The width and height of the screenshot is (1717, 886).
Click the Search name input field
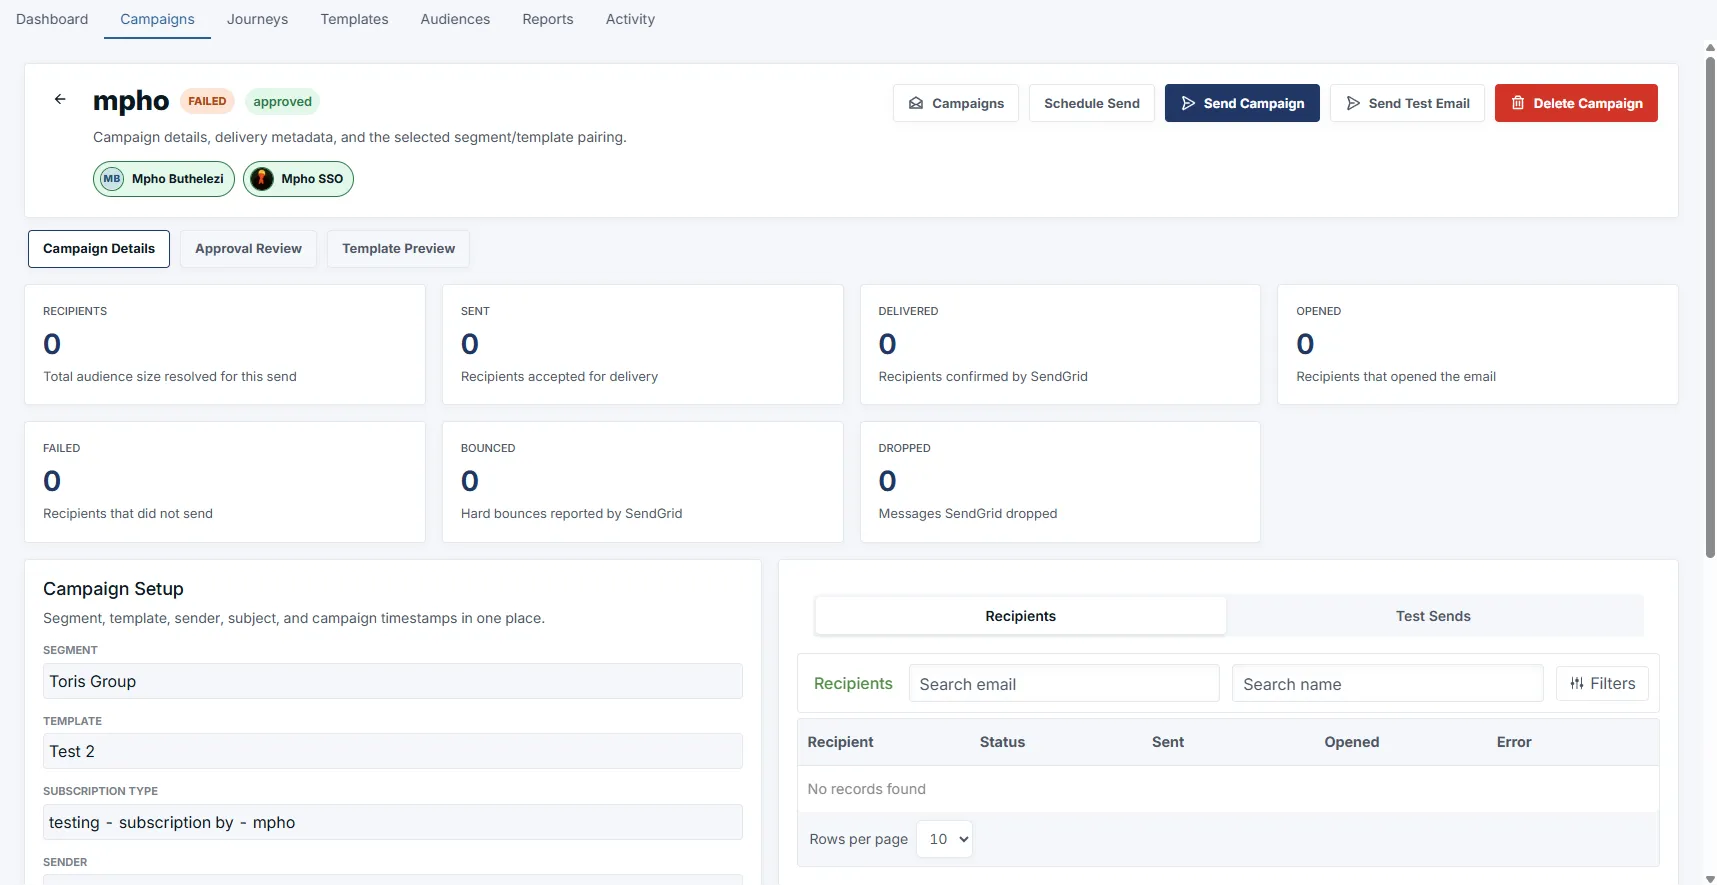point(1387,684)
